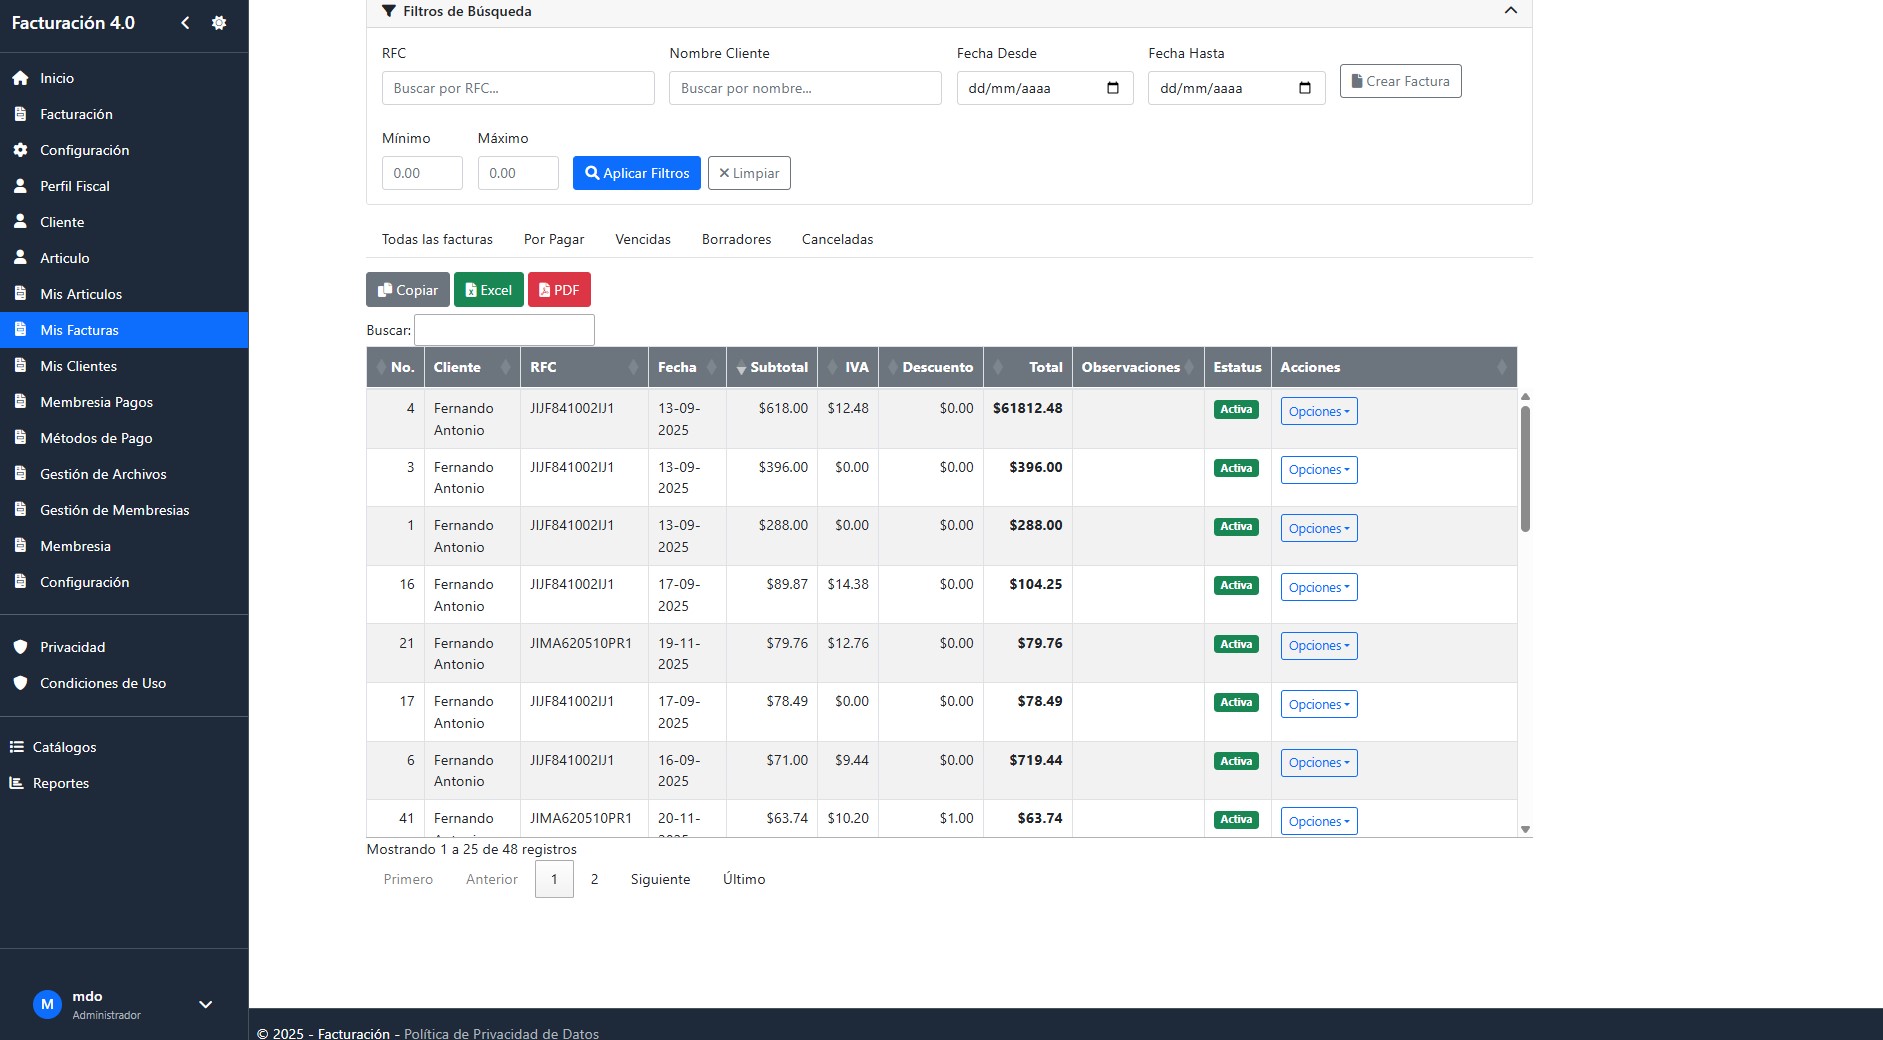Open calendar picker in Fecha Hasta field

pos(1304,88)
